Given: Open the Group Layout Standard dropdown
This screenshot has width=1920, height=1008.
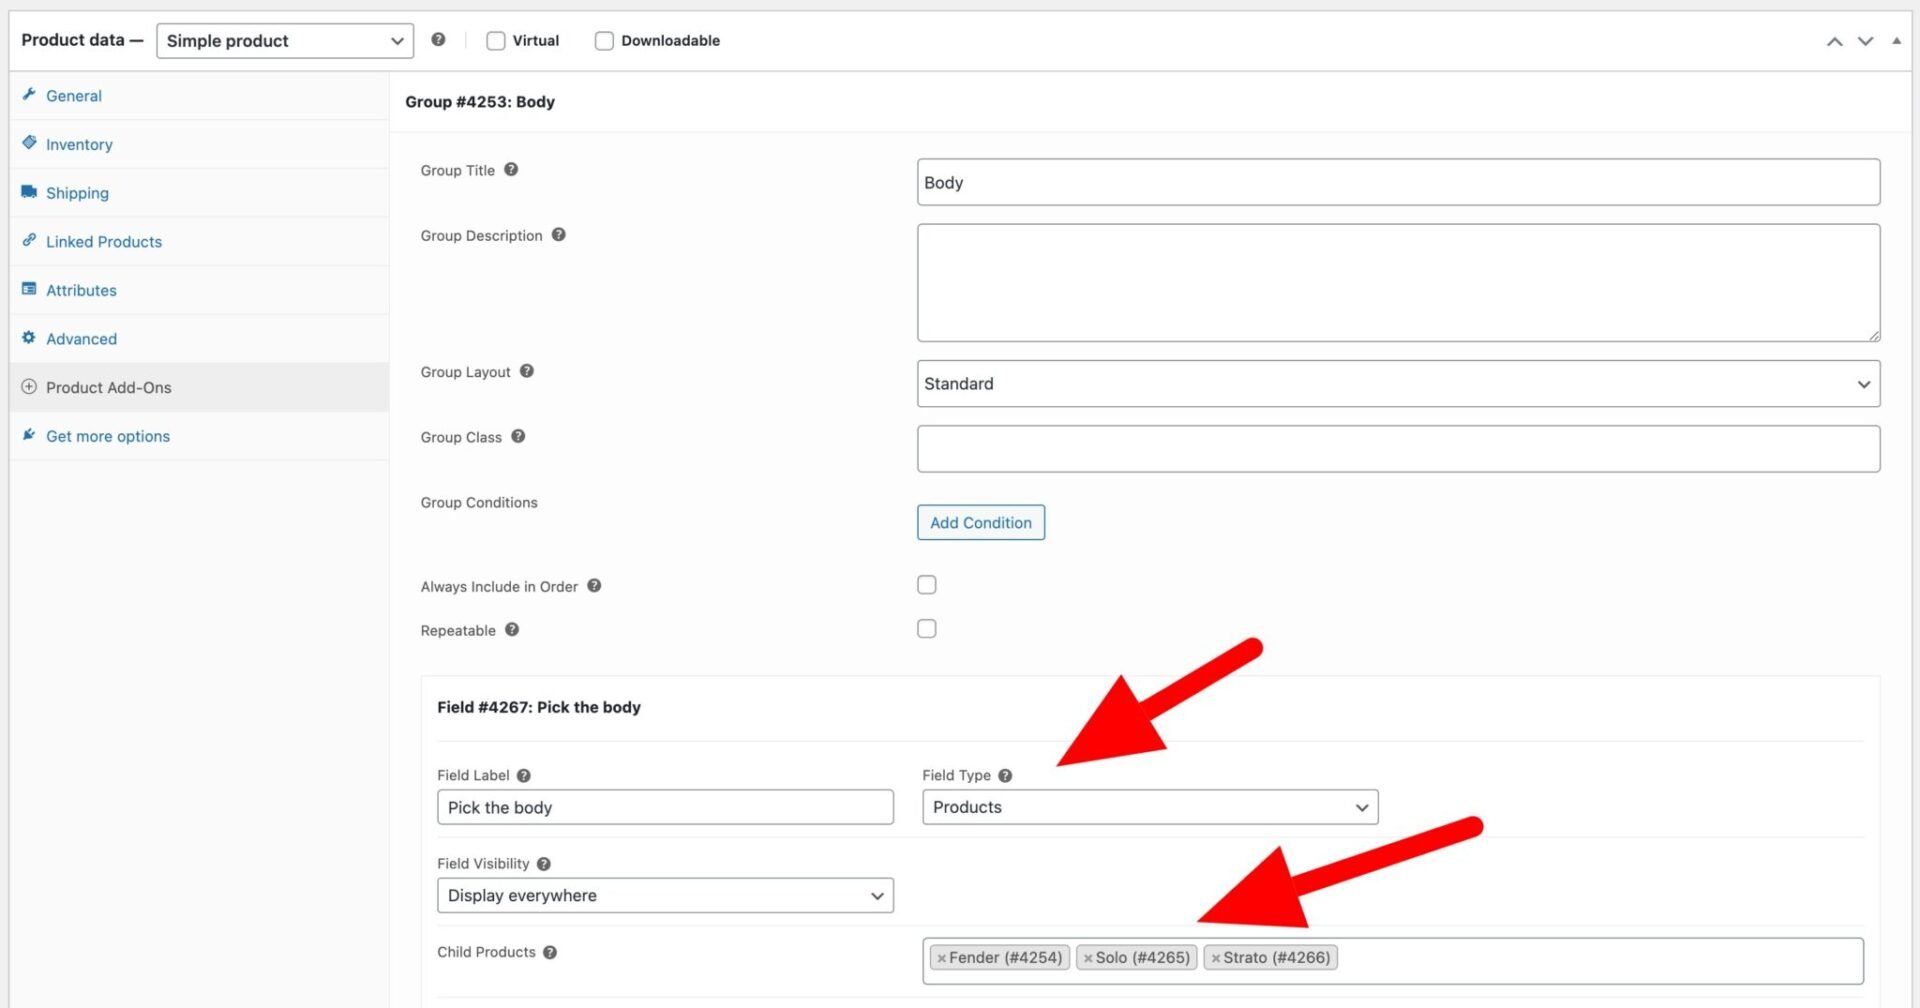Looking at the screenshot, I should (x=1398, y=384).
